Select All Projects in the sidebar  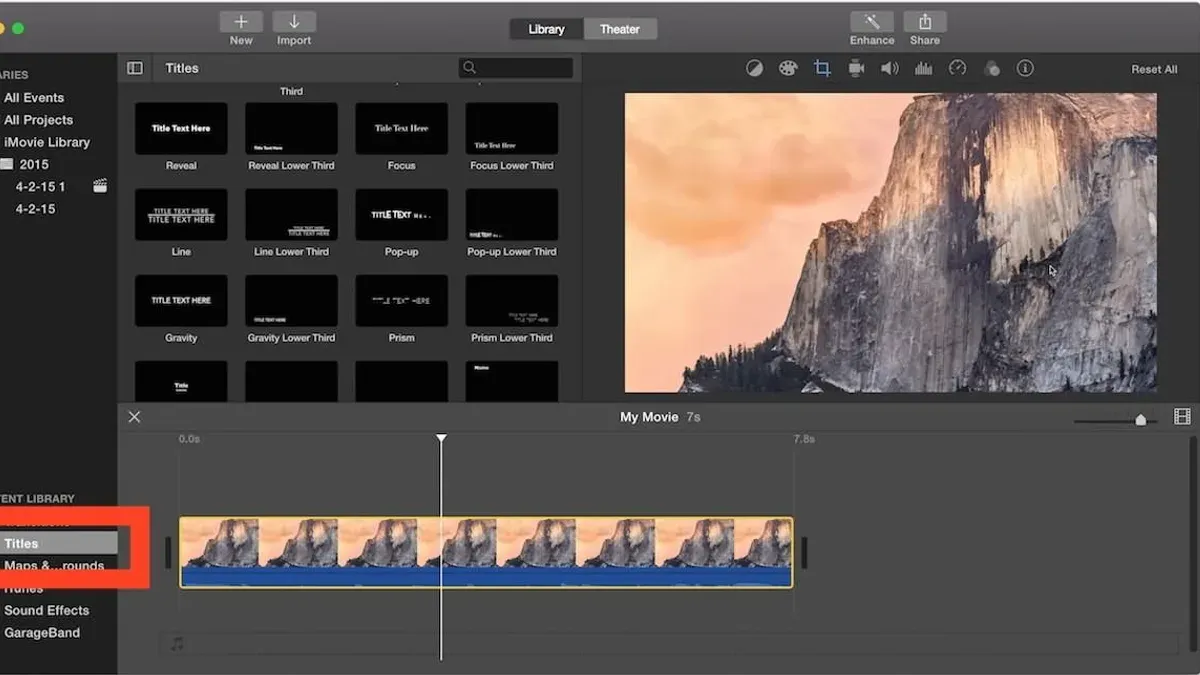point(38,119)
